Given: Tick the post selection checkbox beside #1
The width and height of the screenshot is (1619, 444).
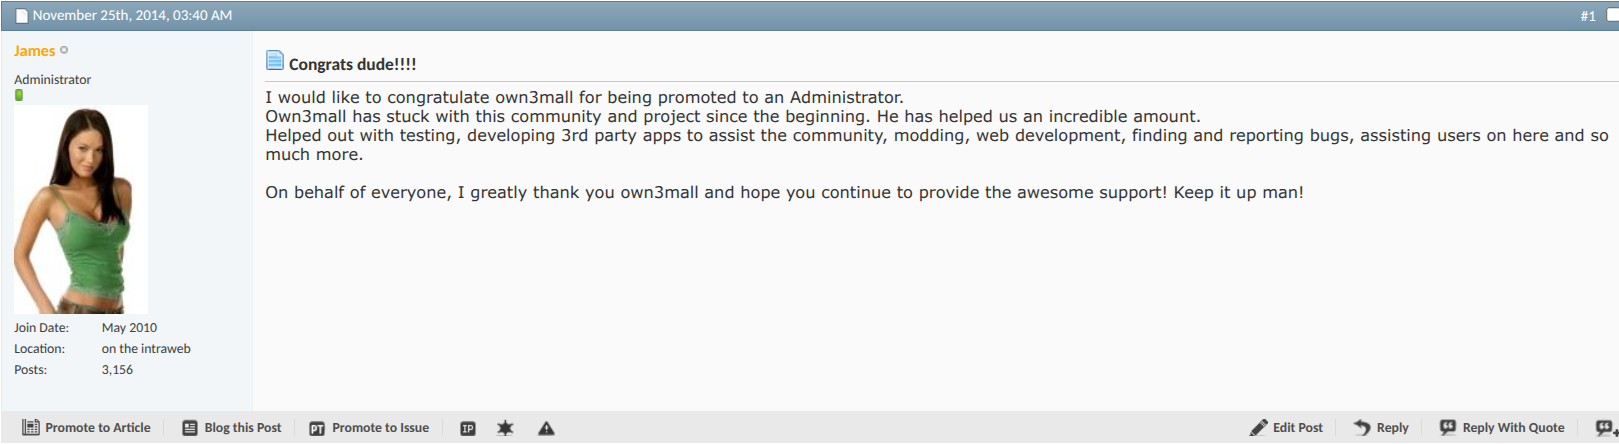Looking at the screenshot, I should [x=1612, y=15].
